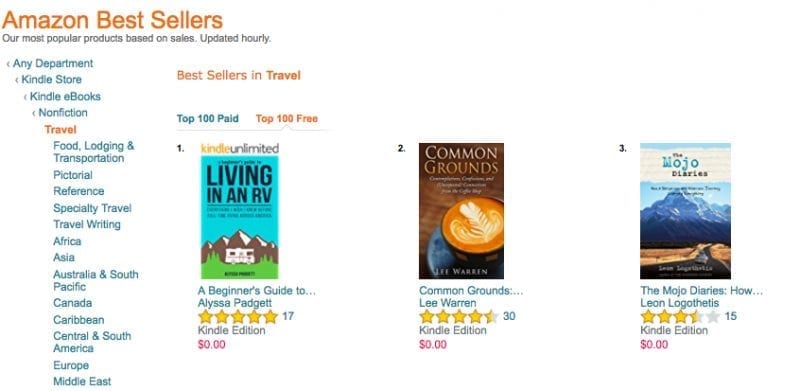Image resolution: width=800 pixels, height=391 pixels.
Task: Switch to the Top 100 Paid tab
Action: pos(208,118)
